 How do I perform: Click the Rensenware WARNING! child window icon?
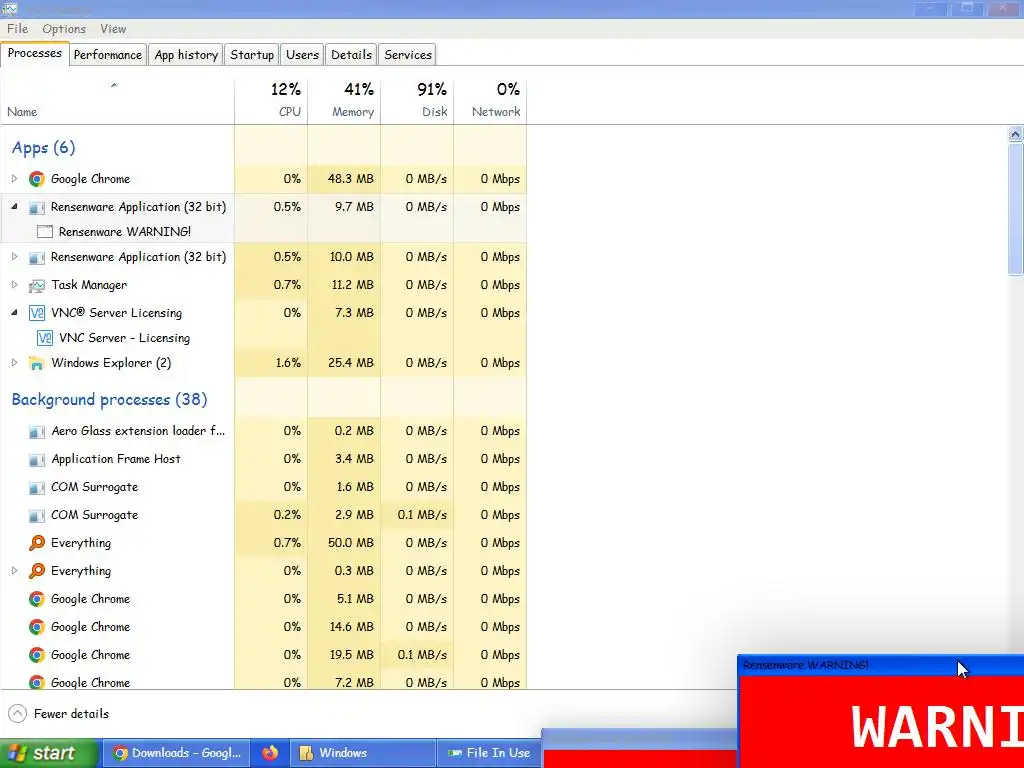click(x=44, y=232)
